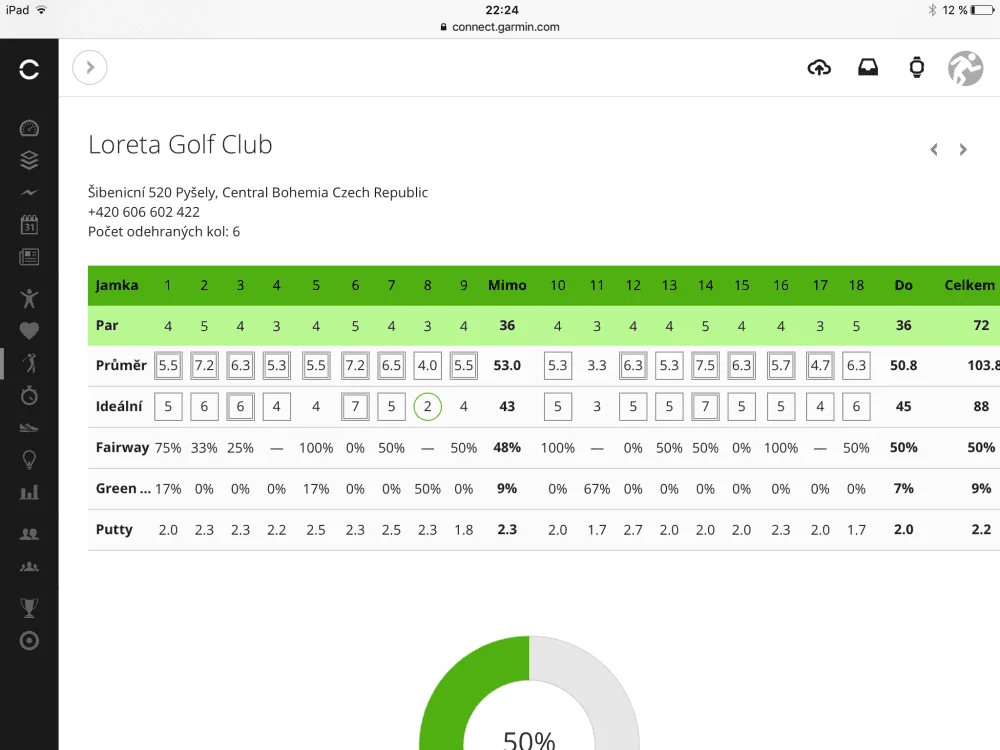Click the Garmin Connect logo icon
This screenshot has width=1000, height=750.
pos(29,69)
